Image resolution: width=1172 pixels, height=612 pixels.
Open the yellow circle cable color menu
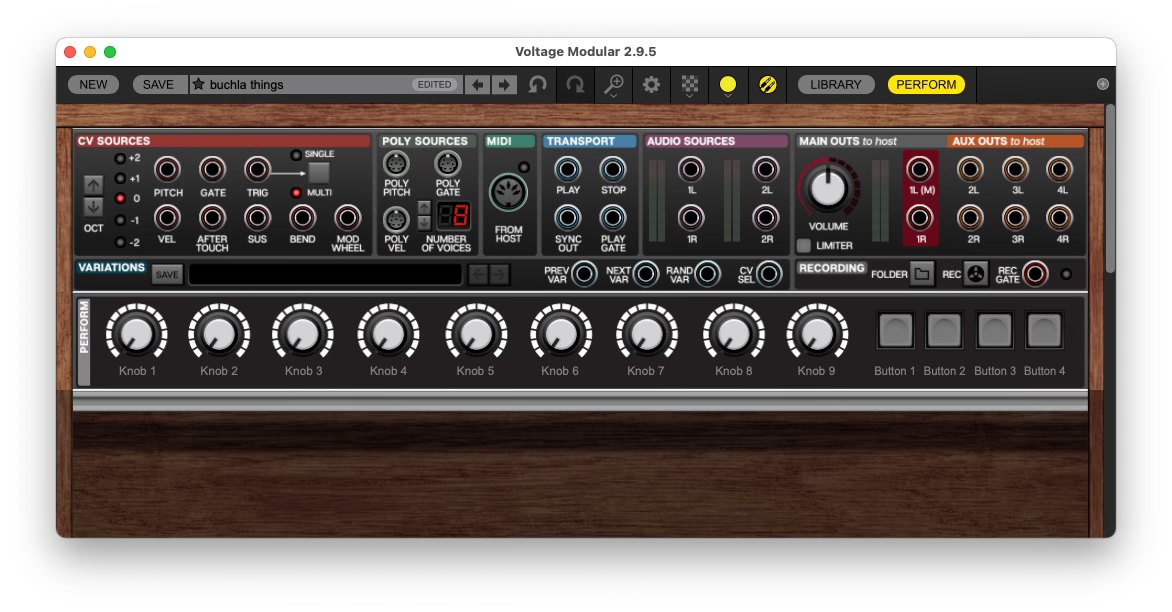pos(727,84)
